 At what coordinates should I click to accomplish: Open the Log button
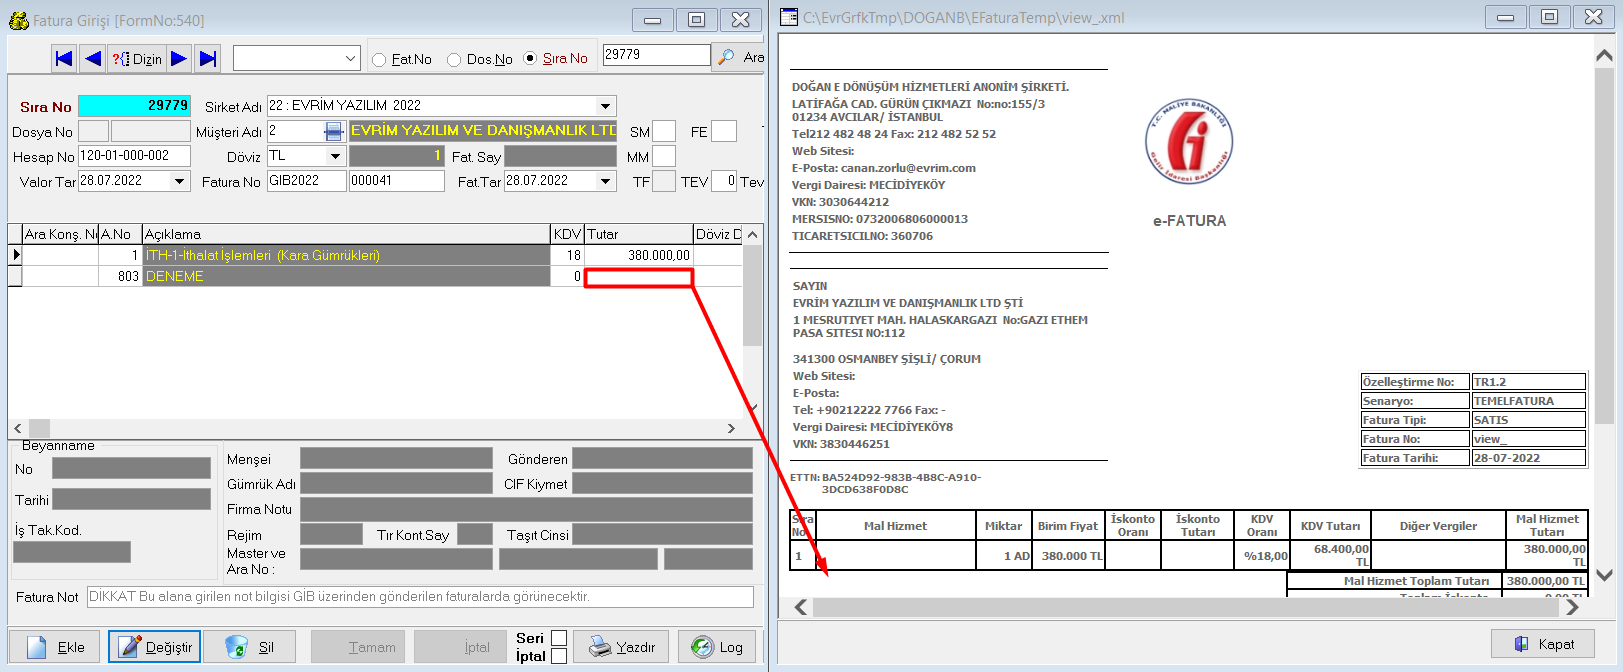pyautogui.click(x=718, y=647)
